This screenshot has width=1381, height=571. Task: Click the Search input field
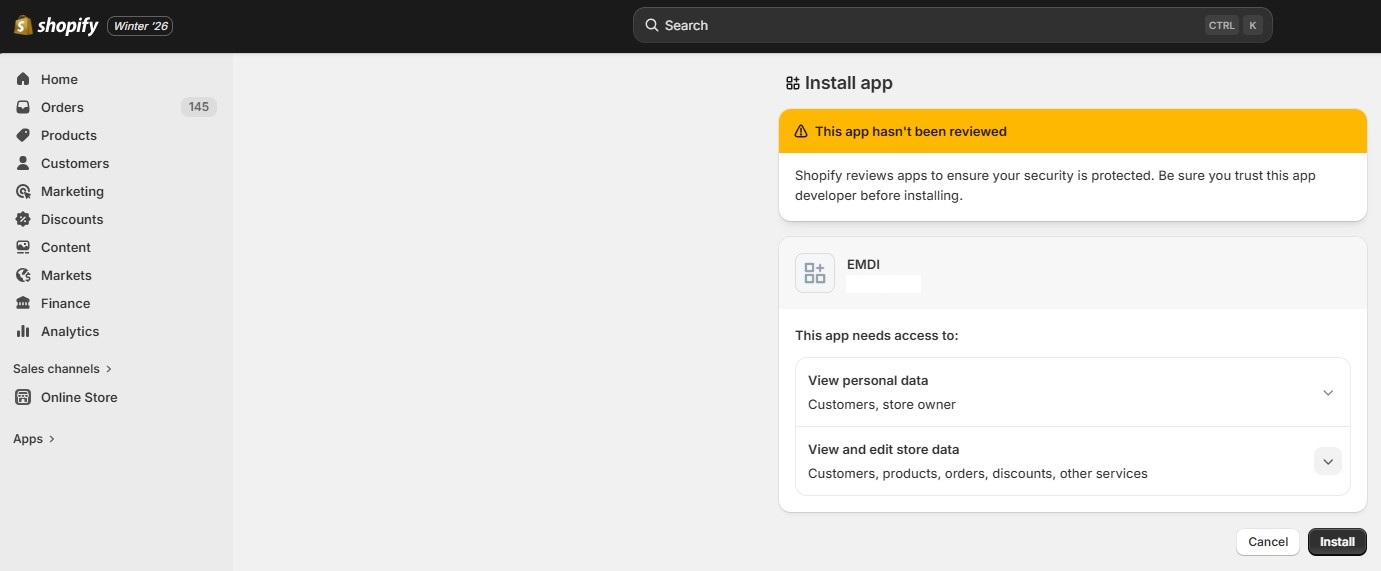tap(930, 25)
